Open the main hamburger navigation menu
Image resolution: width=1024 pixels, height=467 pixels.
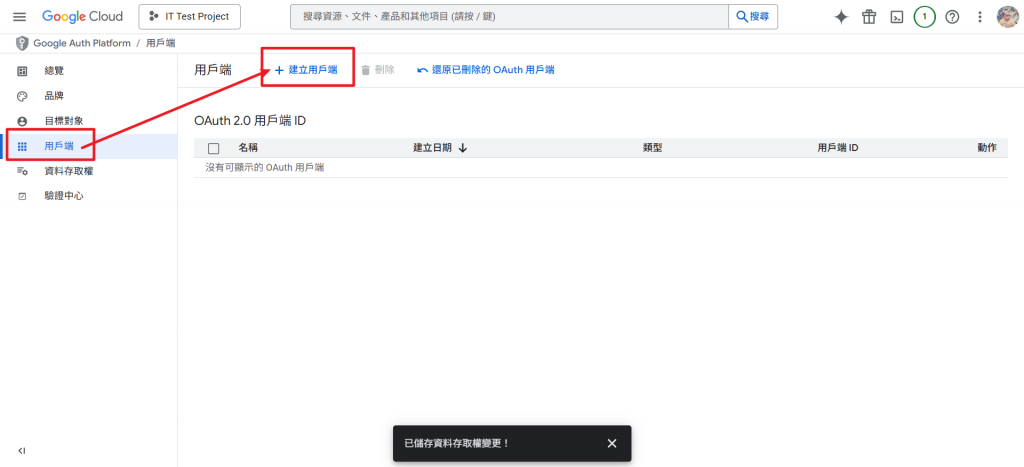click(20, 17)
